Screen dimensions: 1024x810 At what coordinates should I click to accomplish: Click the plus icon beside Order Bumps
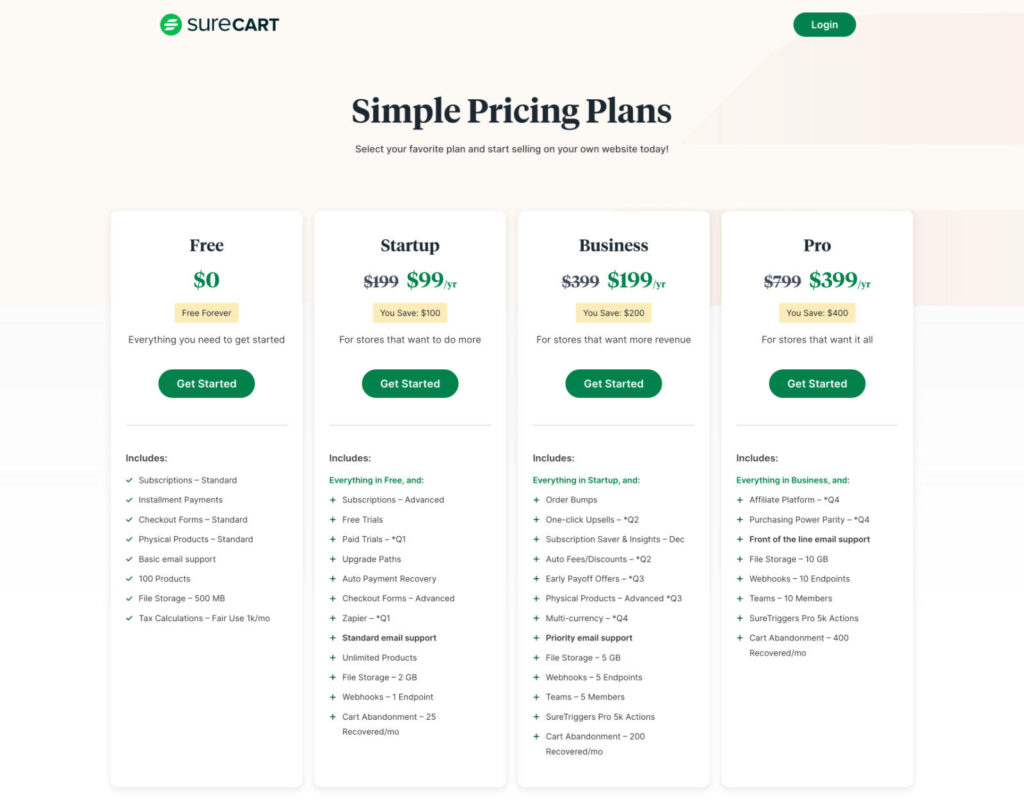point(537,500)
